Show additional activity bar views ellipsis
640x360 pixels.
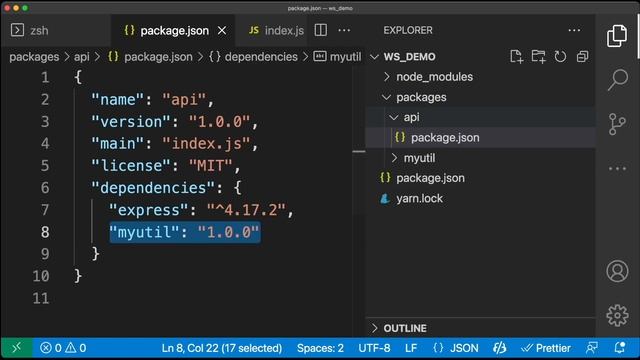click(x=617, y=169)
